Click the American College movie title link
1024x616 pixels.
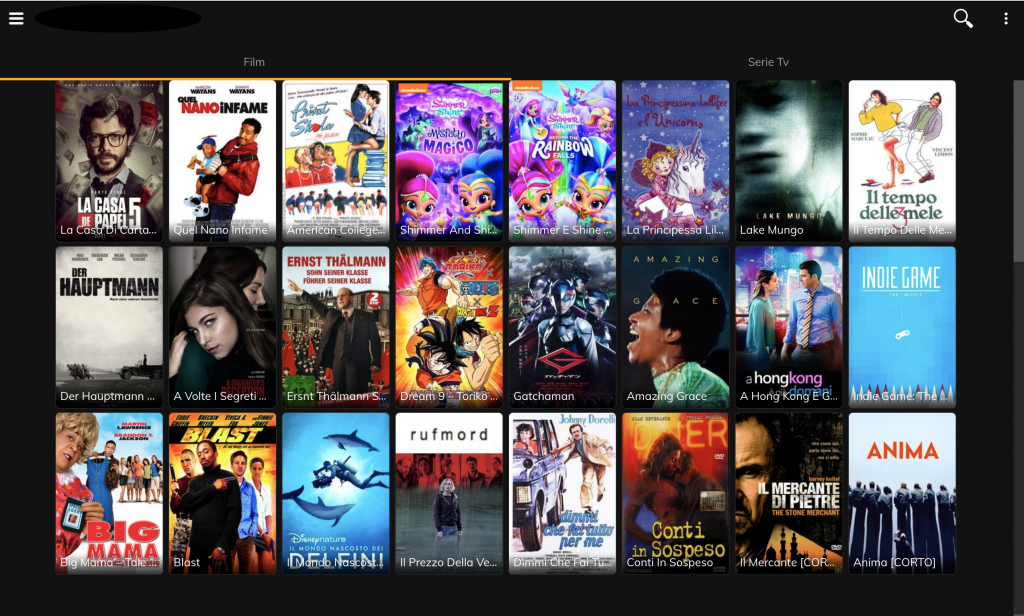(x=335, y=230)
